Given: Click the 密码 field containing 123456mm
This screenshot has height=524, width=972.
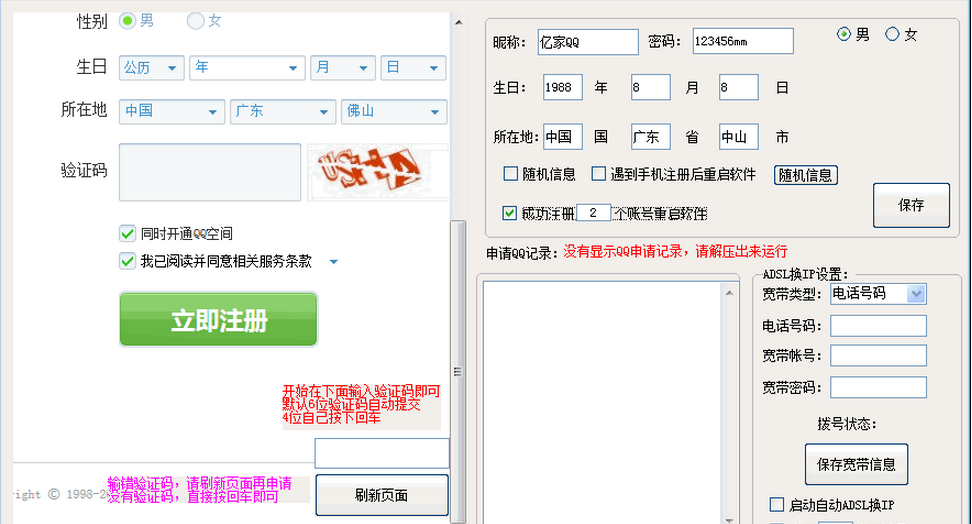Looking at the screenshot, I should coord(743,41).
